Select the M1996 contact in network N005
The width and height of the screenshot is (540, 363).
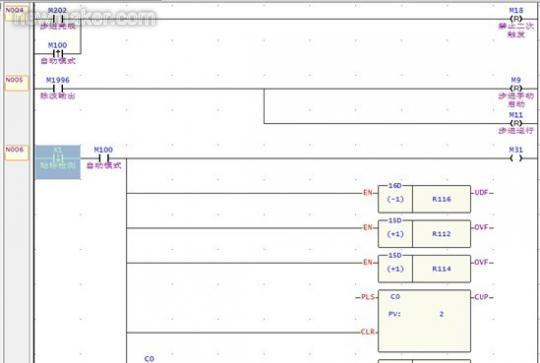tap(58, 88)
